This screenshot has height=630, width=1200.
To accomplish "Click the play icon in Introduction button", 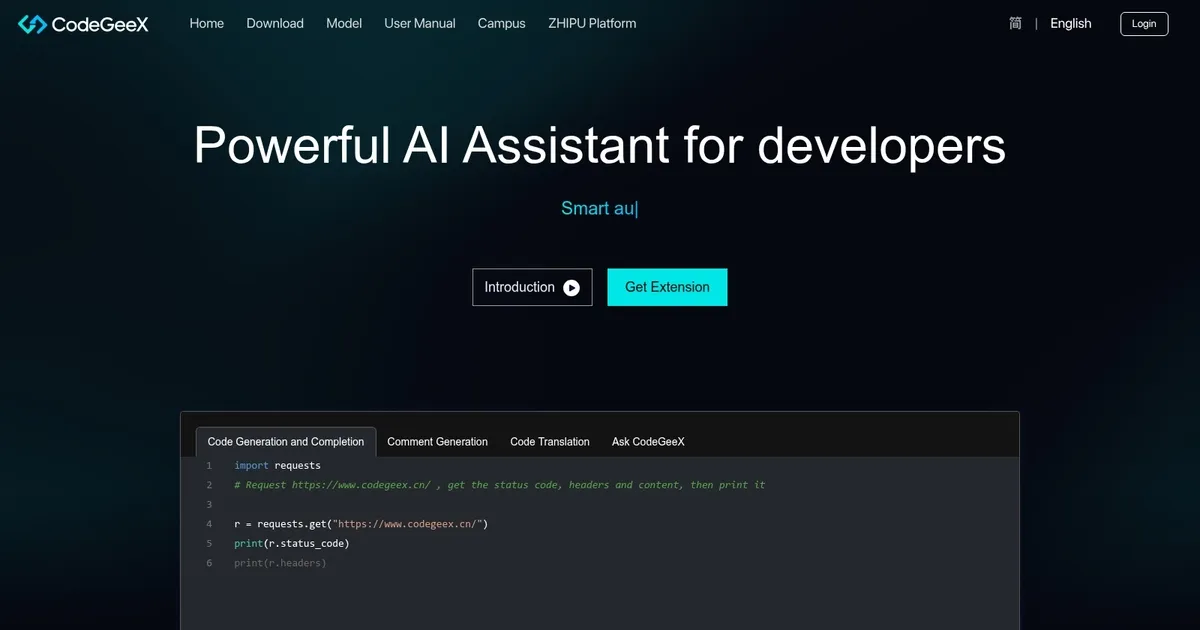I will 571,288.
